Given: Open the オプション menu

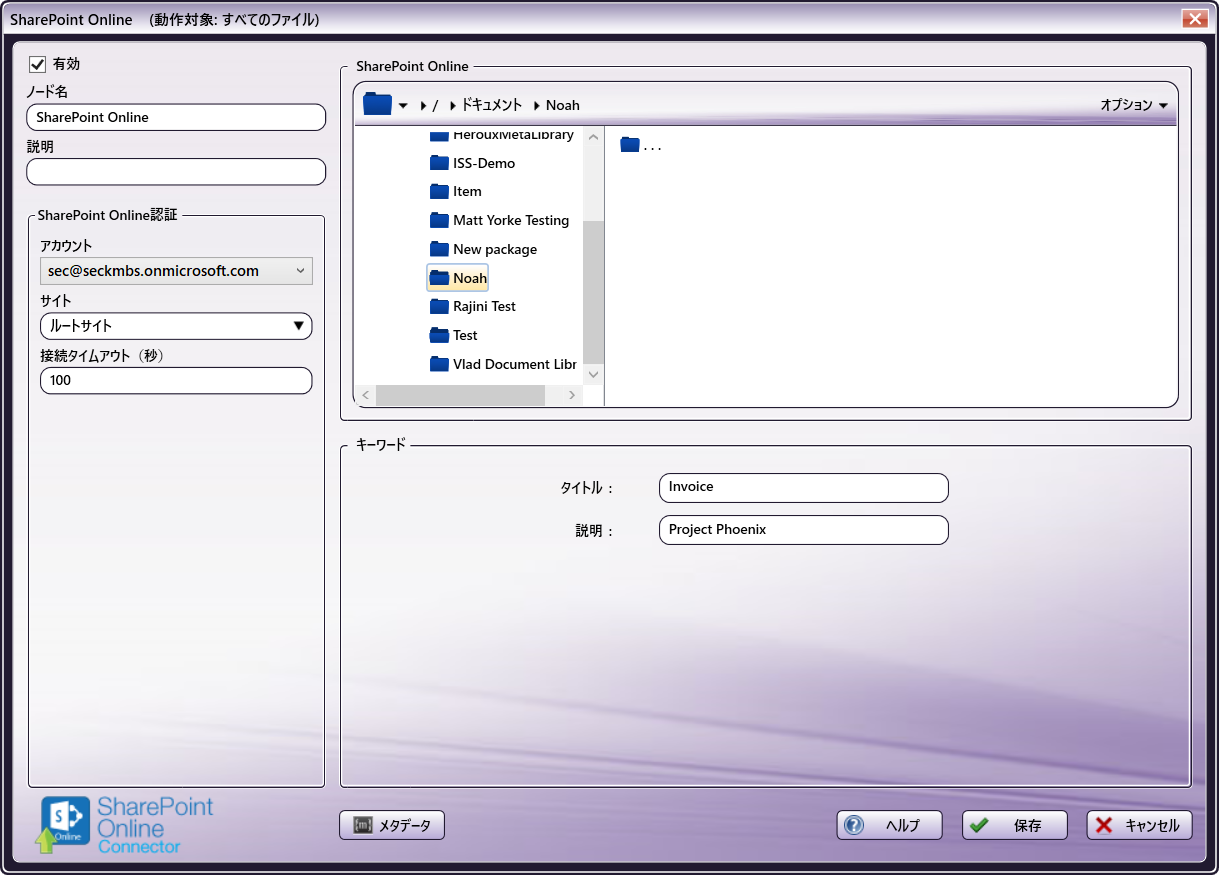Looking at the screenshot, I should click(x=1134, y=105).
